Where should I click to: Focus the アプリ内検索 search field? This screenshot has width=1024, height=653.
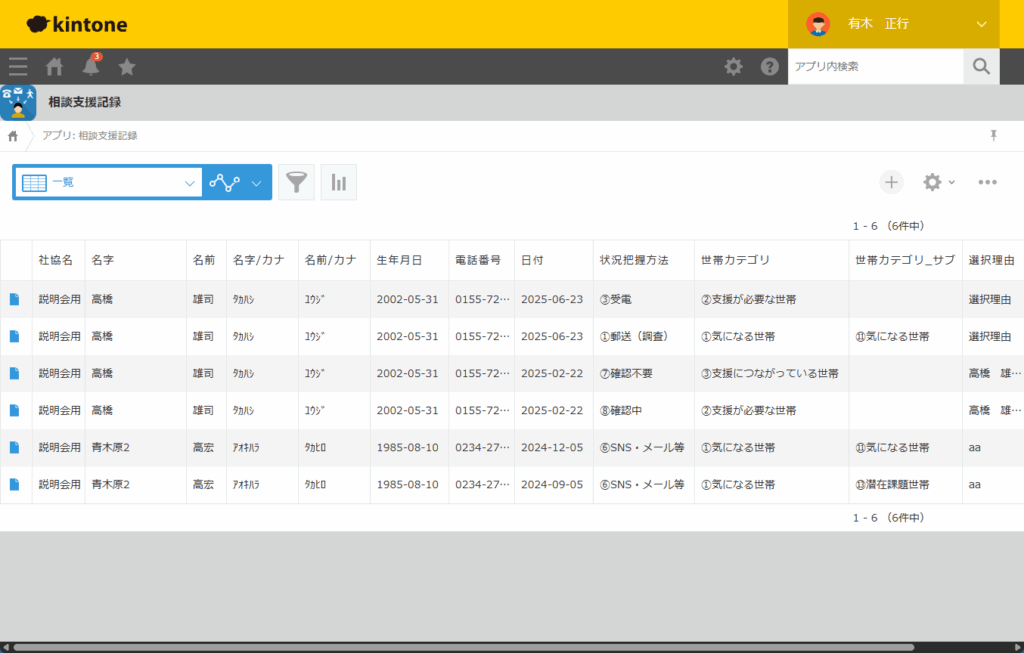875,67
